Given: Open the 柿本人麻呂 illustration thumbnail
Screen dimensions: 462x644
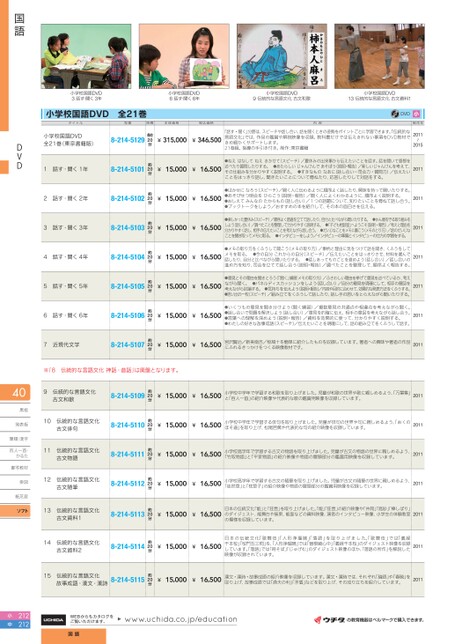Looking at the screenshot, I should click(x=282, y=56).
